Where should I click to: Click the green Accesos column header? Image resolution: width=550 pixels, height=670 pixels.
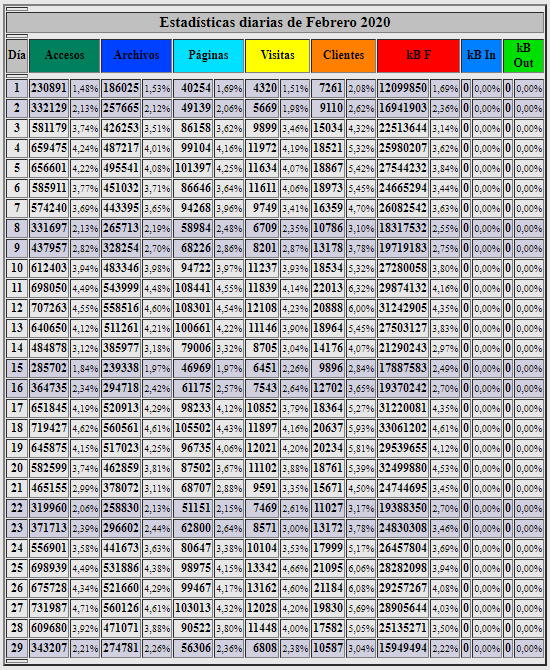tap(65, 56)
